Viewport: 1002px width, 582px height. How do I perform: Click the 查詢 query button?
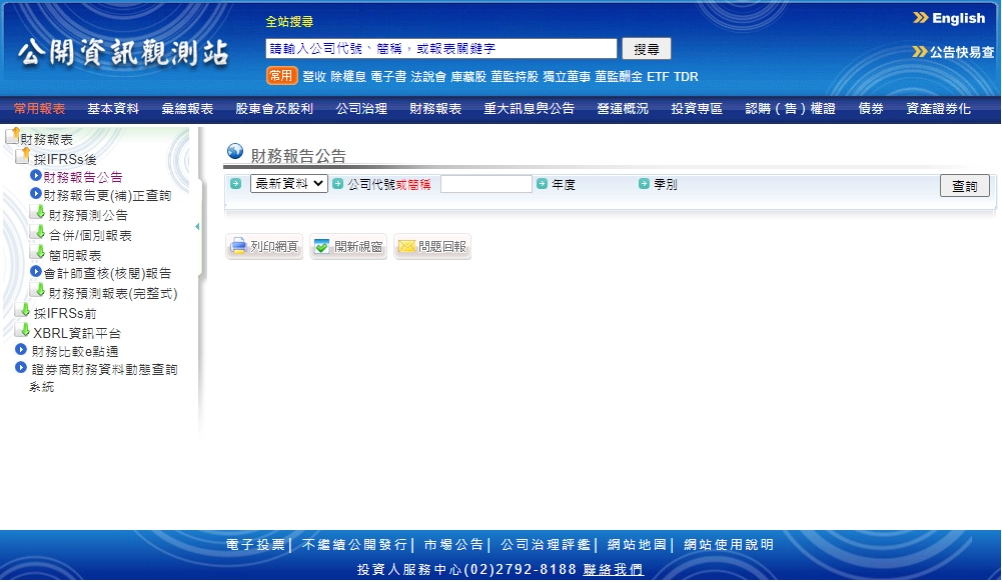pos(963,184)
